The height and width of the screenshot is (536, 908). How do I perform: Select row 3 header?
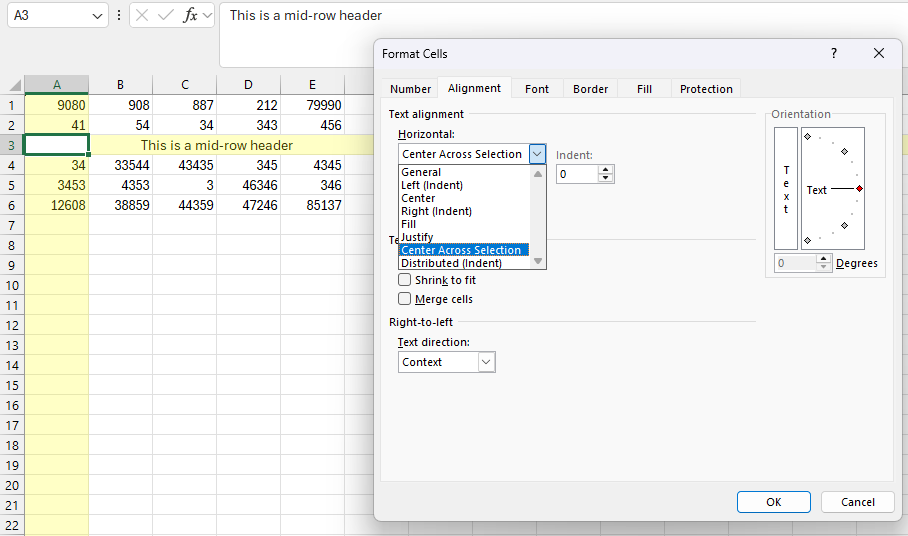coord(12,145)
